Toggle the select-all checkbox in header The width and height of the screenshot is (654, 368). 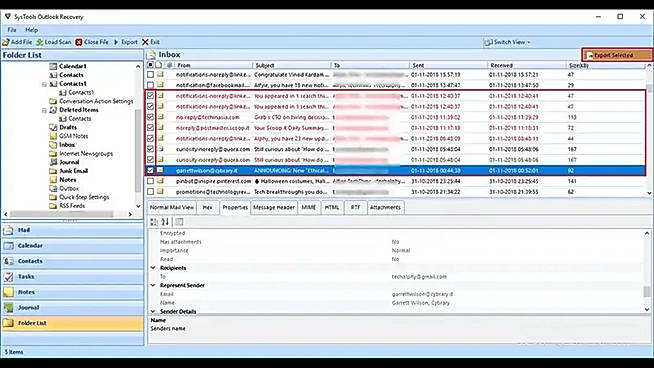(x=150, y=65)
